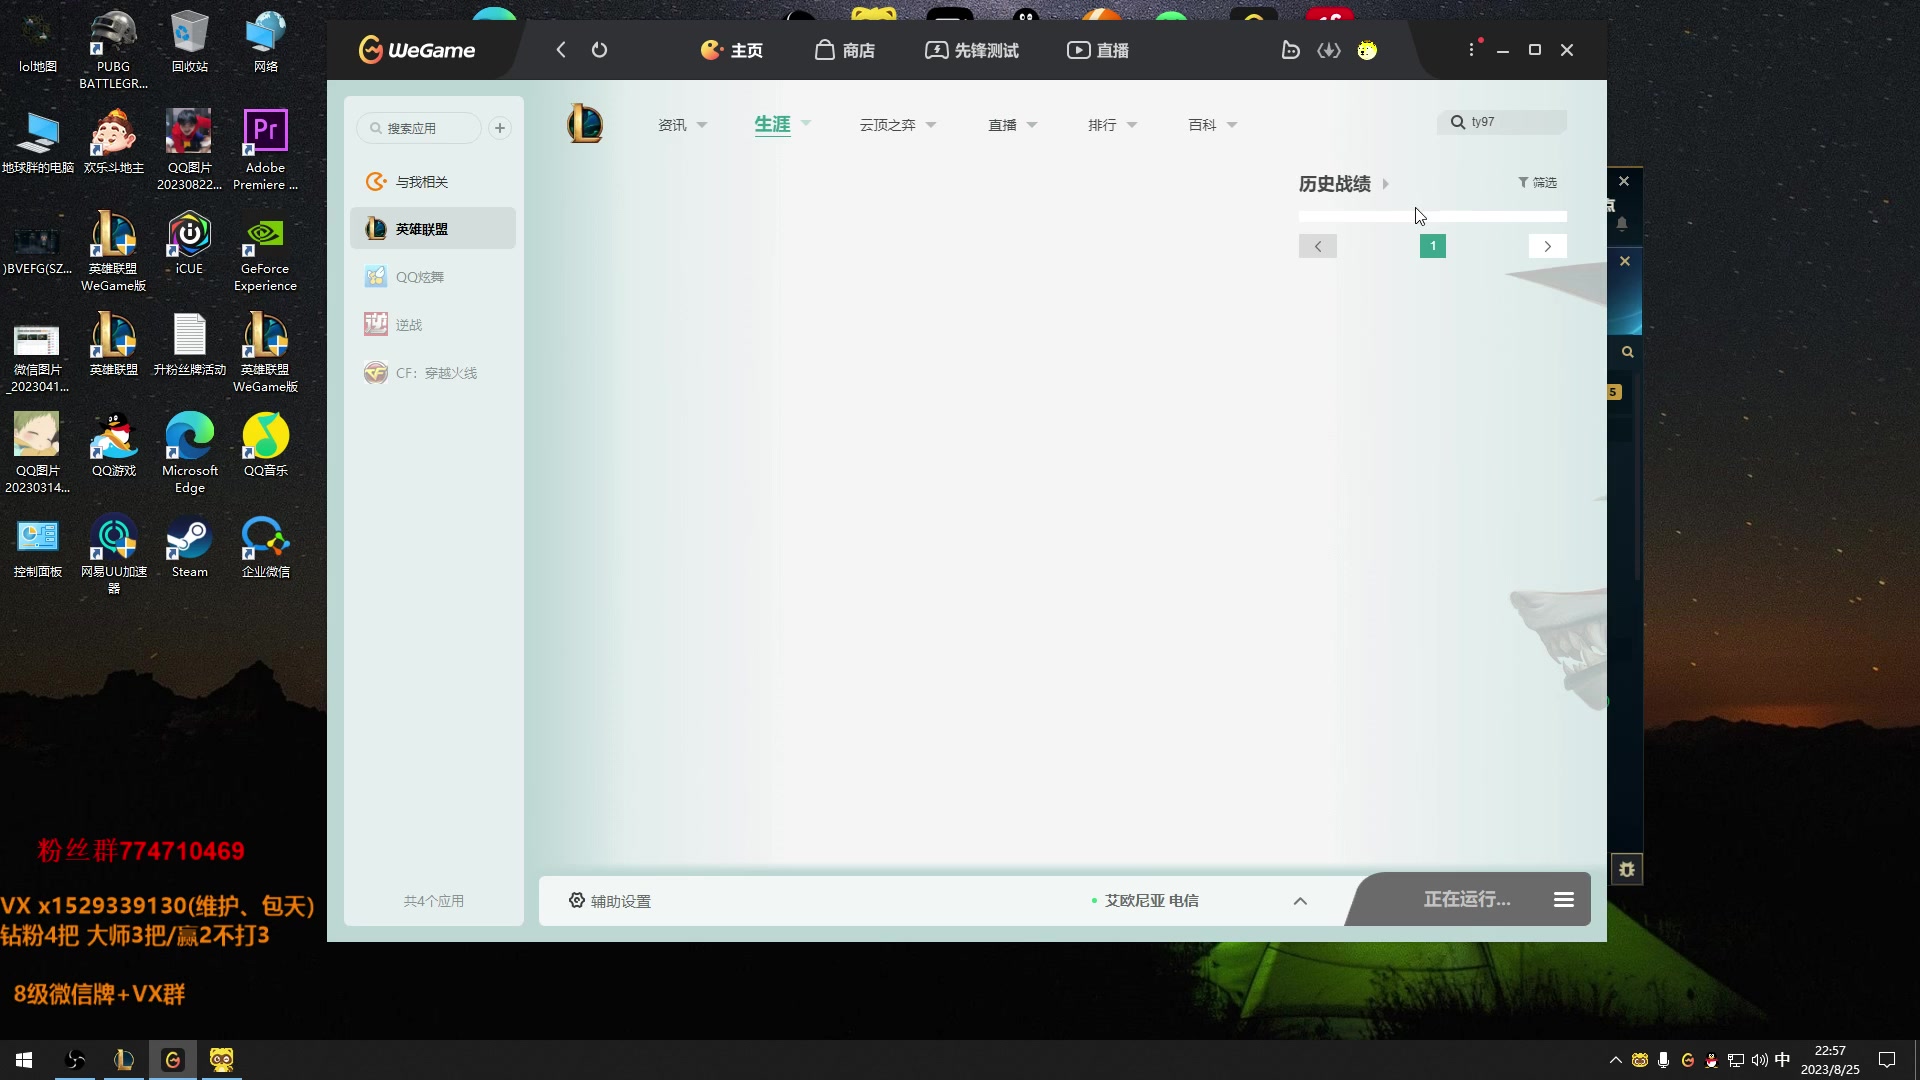Select 与我相关 in the sidebar
1920x1080 pixels.
click(x=433, y=182)
